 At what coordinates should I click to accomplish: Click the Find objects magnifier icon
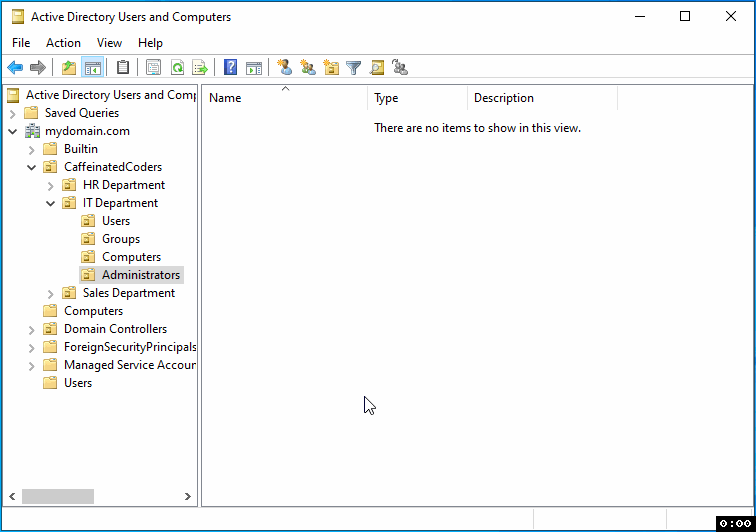(x=377, y=68)
